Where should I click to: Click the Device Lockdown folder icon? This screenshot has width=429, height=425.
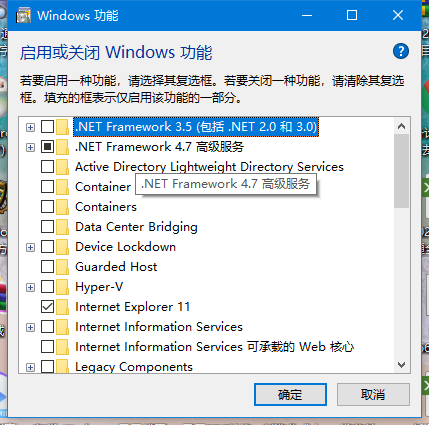pyautogui.click(x=62, y=247)
